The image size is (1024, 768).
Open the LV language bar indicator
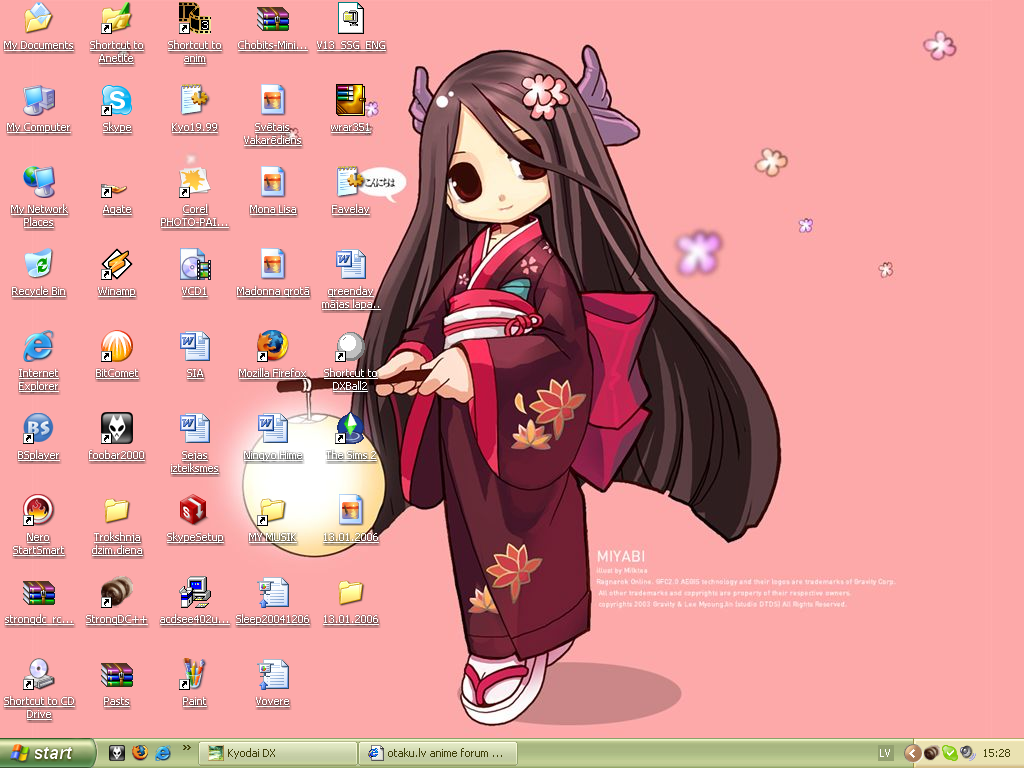[x=885, y=754]
